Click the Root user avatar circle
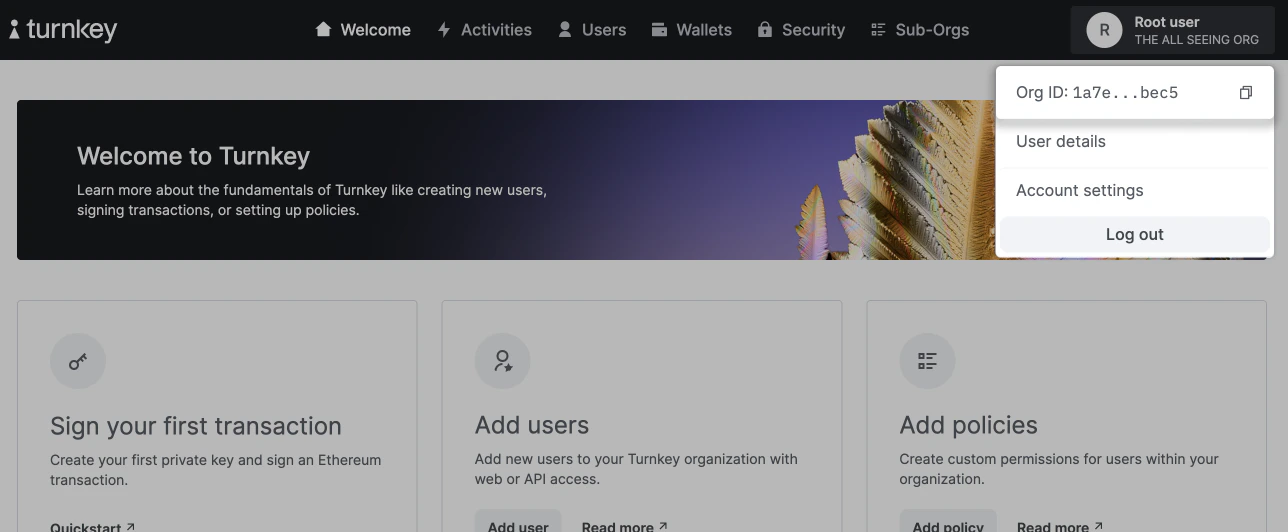This screenshot has width=1288, height=532. tap(1104, 30)
